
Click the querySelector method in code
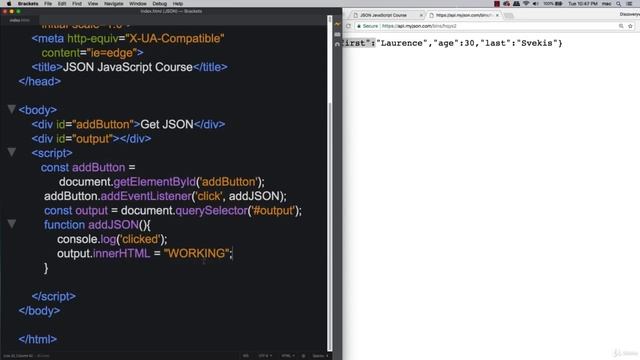click(x=211, y=211)
